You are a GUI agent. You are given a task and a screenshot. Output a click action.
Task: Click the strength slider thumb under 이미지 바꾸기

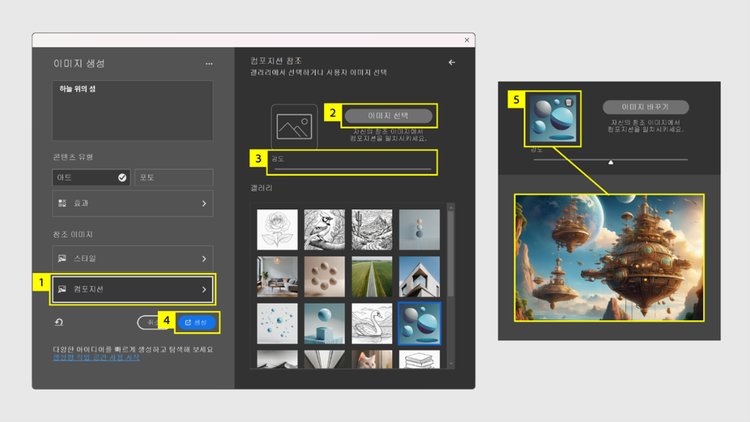point(611,163)
